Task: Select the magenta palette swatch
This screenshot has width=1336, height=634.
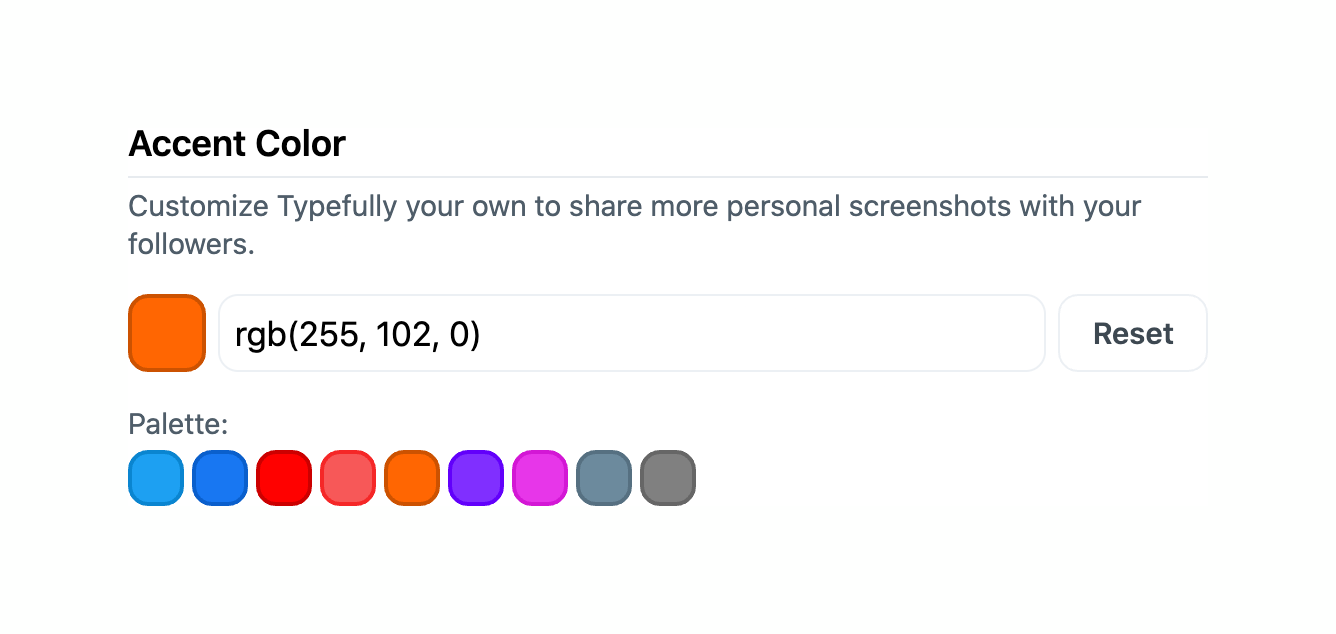Action: click(x=540, y=478)
